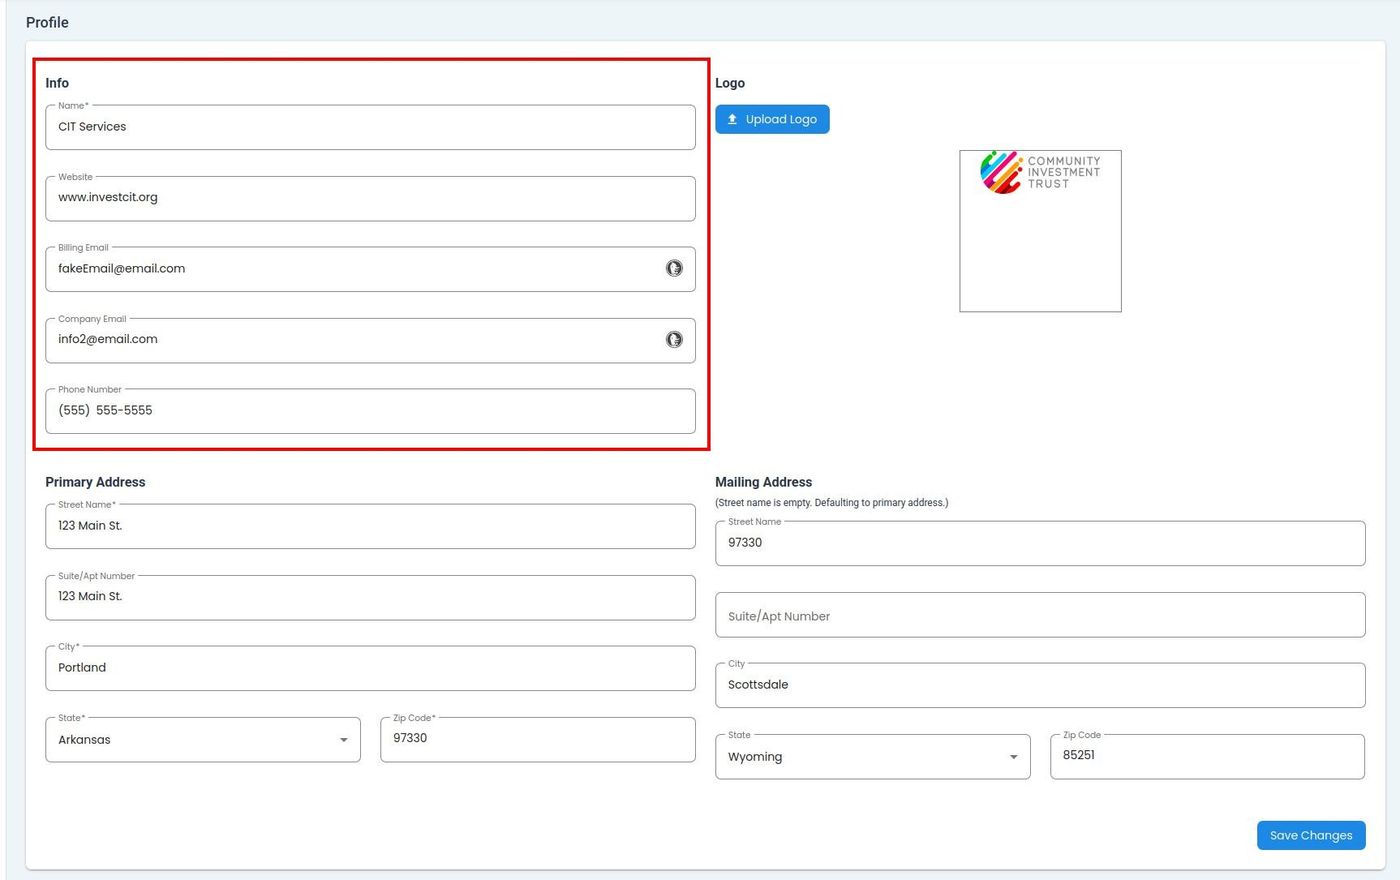The height and width of the screenshot is (880, 1400).
Task: Click the Primary Address City field with Portland
Action: (370, 668)
